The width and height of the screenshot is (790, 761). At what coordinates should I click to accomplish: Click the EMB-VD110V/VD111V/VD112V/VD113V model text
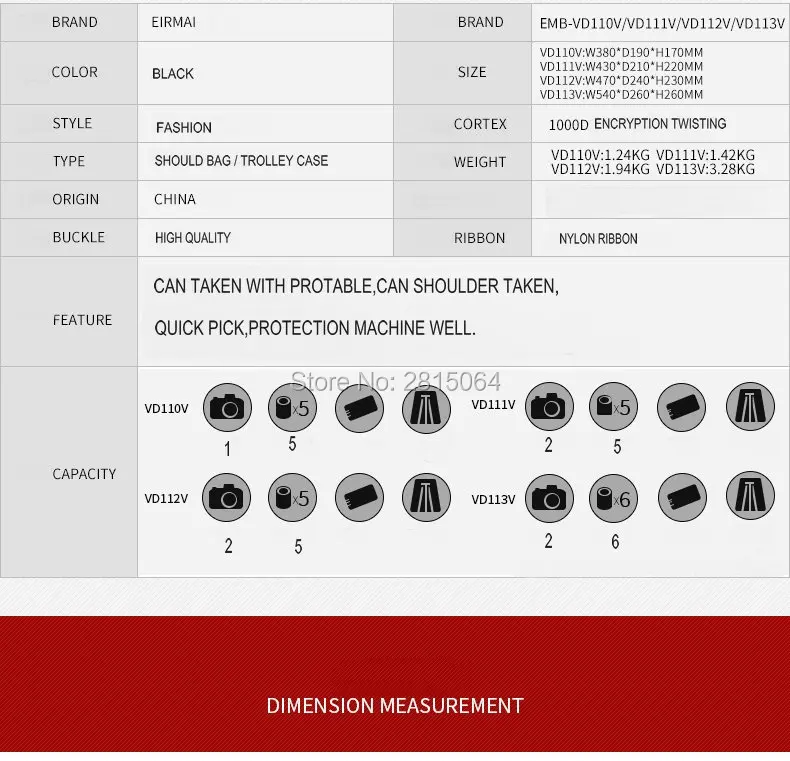[662, 23]
